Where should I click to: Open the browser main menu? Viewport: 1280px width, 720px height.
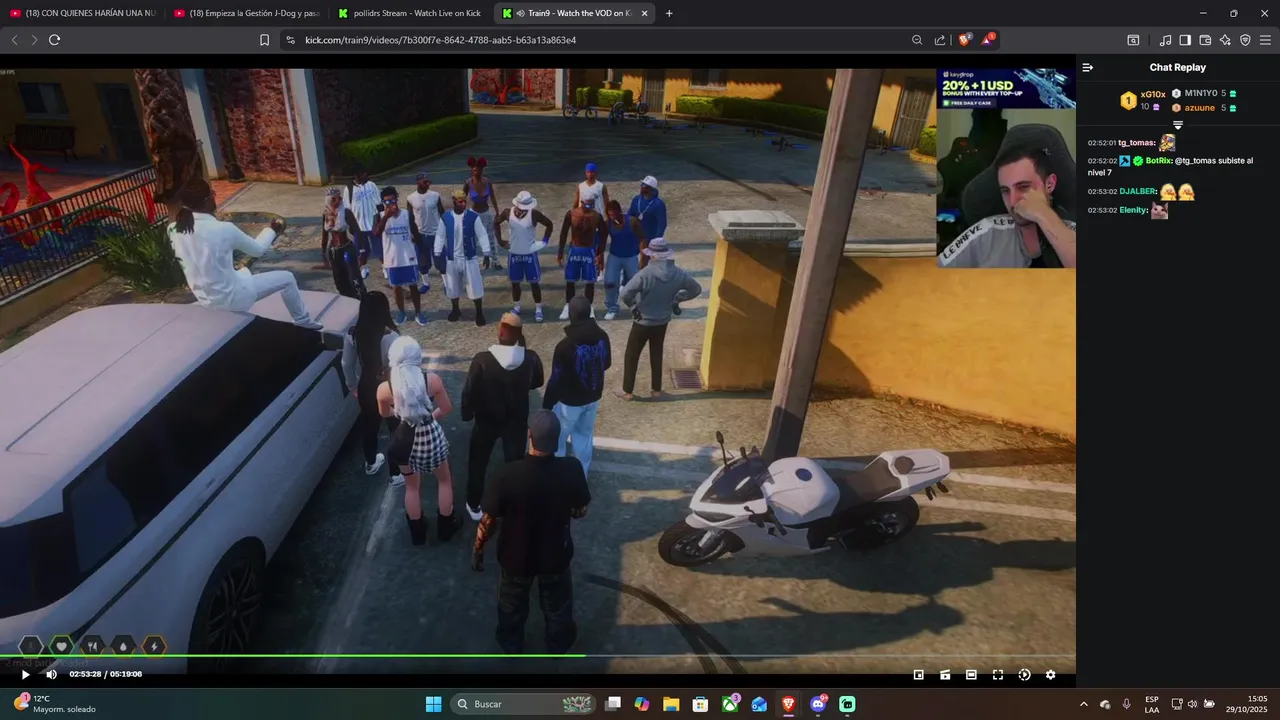point(1265,40)
